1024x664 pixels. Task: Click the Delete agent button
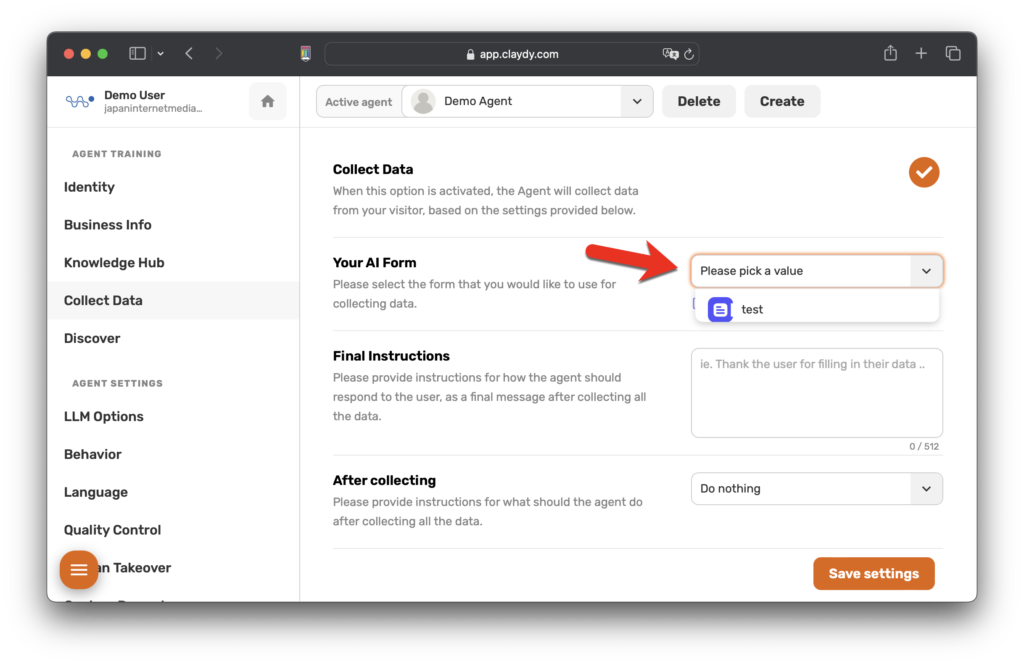[x=698, y=101]
